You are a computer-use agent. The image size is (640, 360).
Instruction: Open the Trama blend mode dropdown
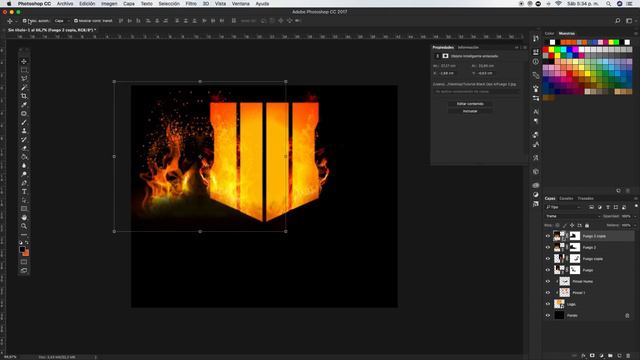[572, 216]
